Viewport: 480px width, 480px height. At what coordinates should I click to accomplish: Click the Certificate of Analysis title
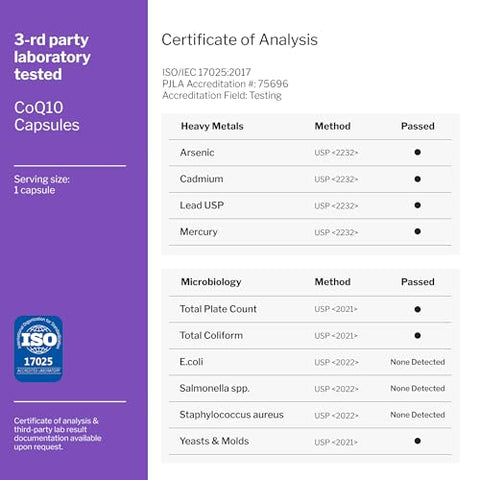point(239,40)
